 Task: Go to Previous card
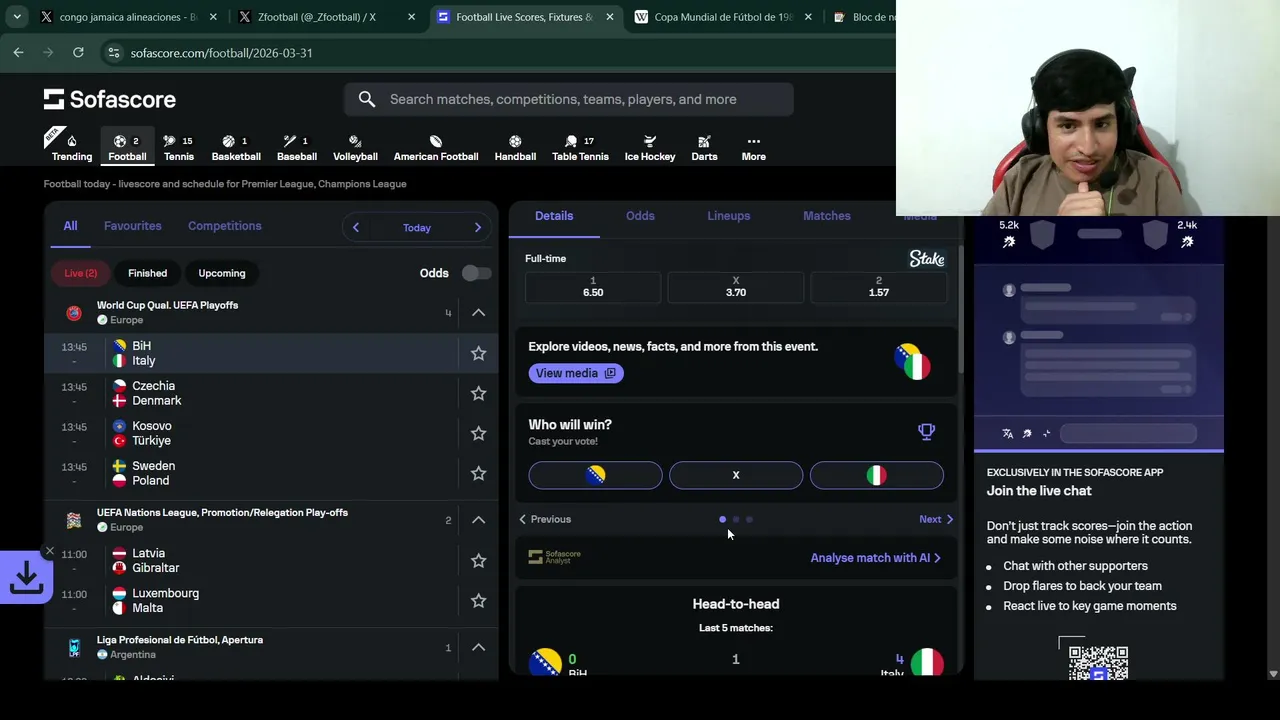point(545,519)
